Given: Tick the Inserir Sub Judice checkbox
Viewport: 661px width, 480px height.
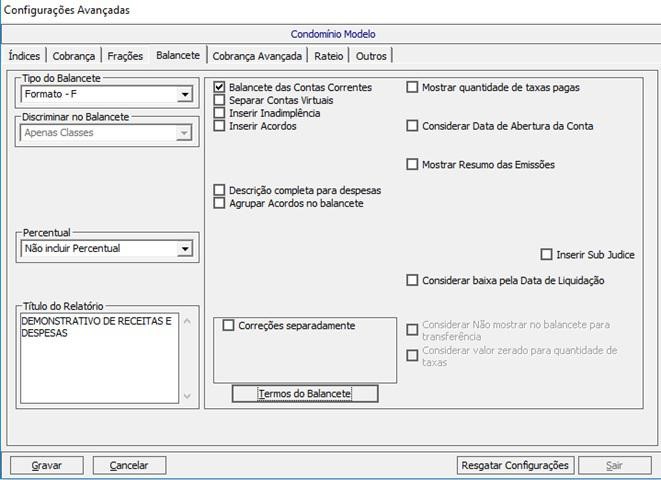Looking at the screenshot, I should (x=546, y=255).
